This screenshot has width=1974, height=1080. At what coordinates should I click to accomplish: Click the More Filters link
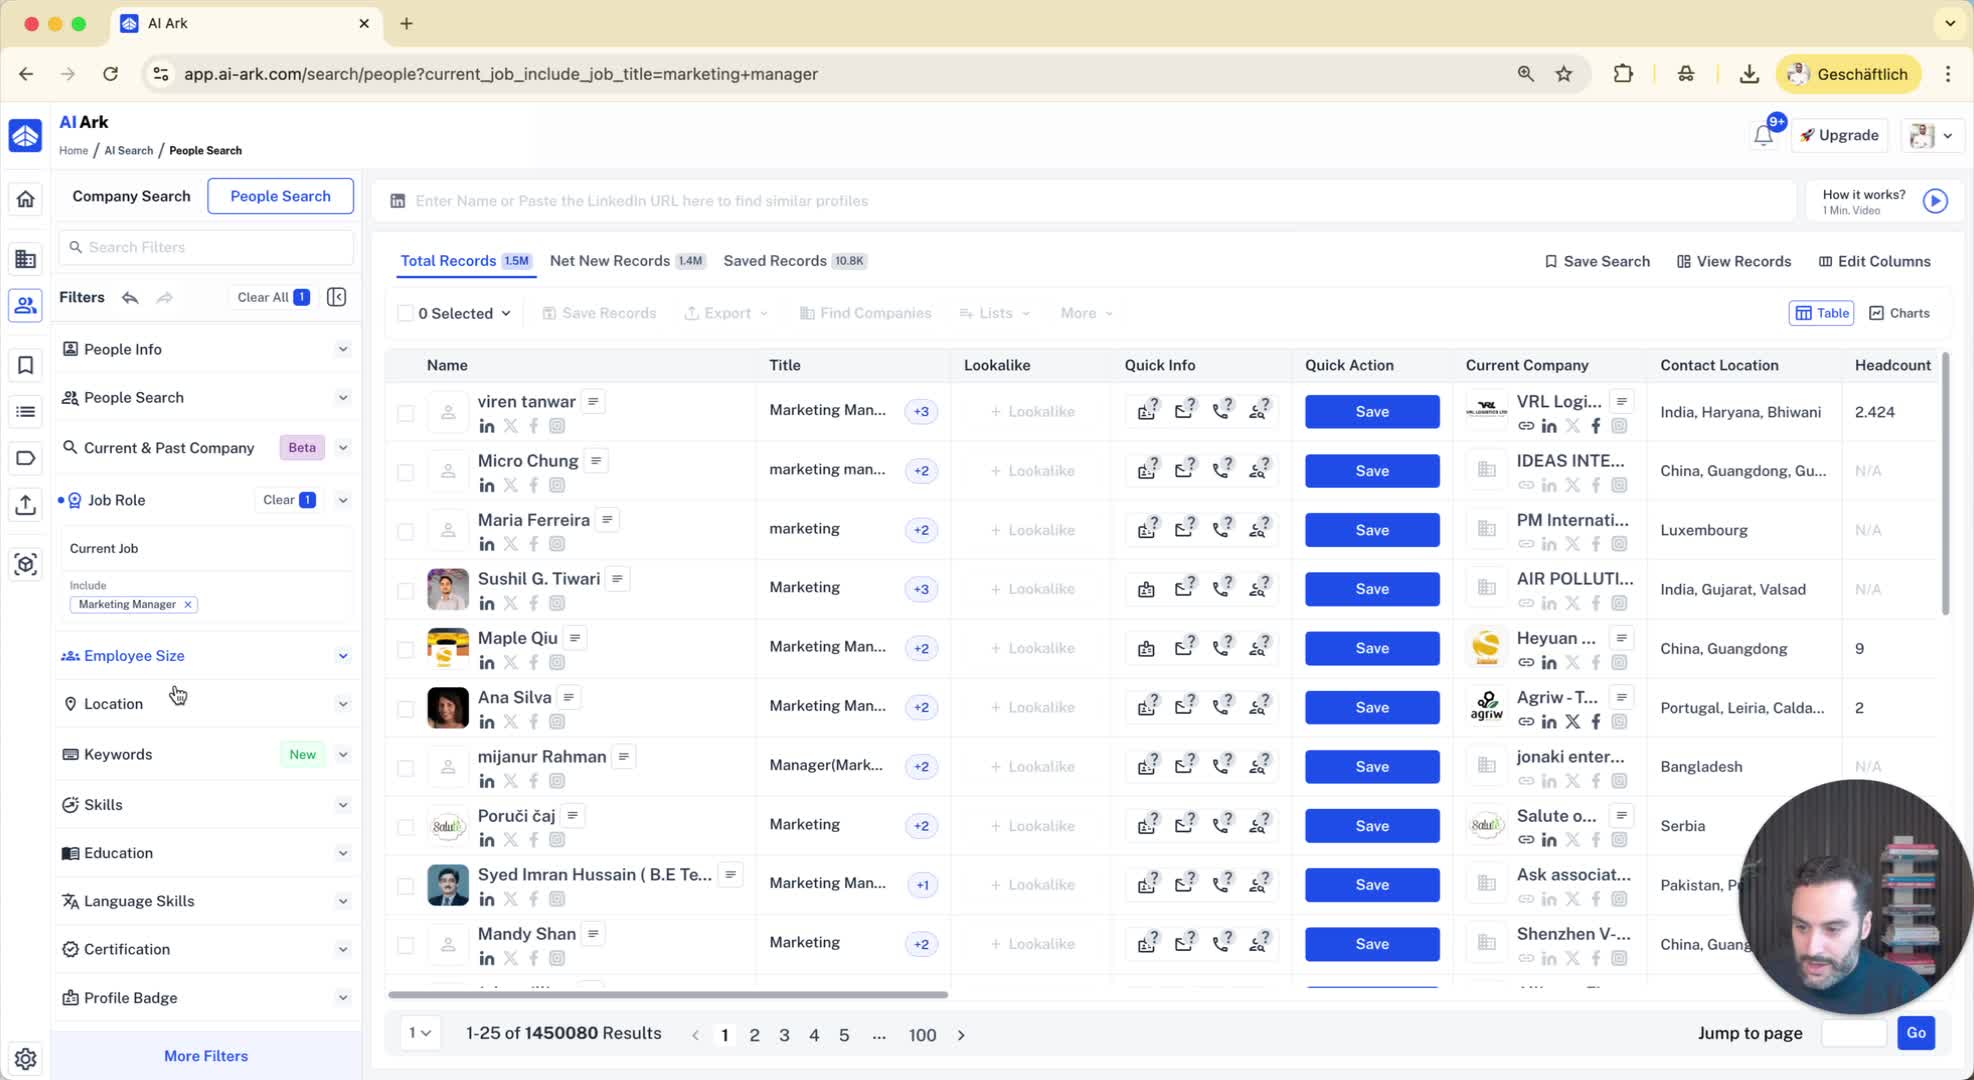click(206, 1056)
